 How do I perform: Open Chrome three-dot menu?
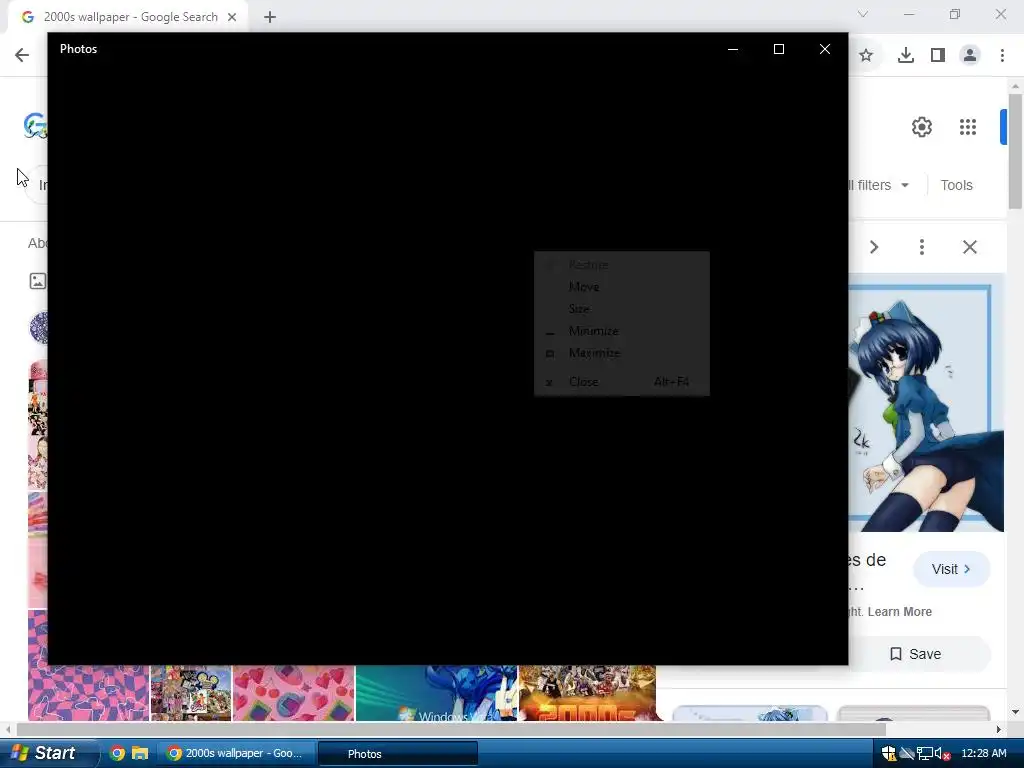click(1002, 56)
